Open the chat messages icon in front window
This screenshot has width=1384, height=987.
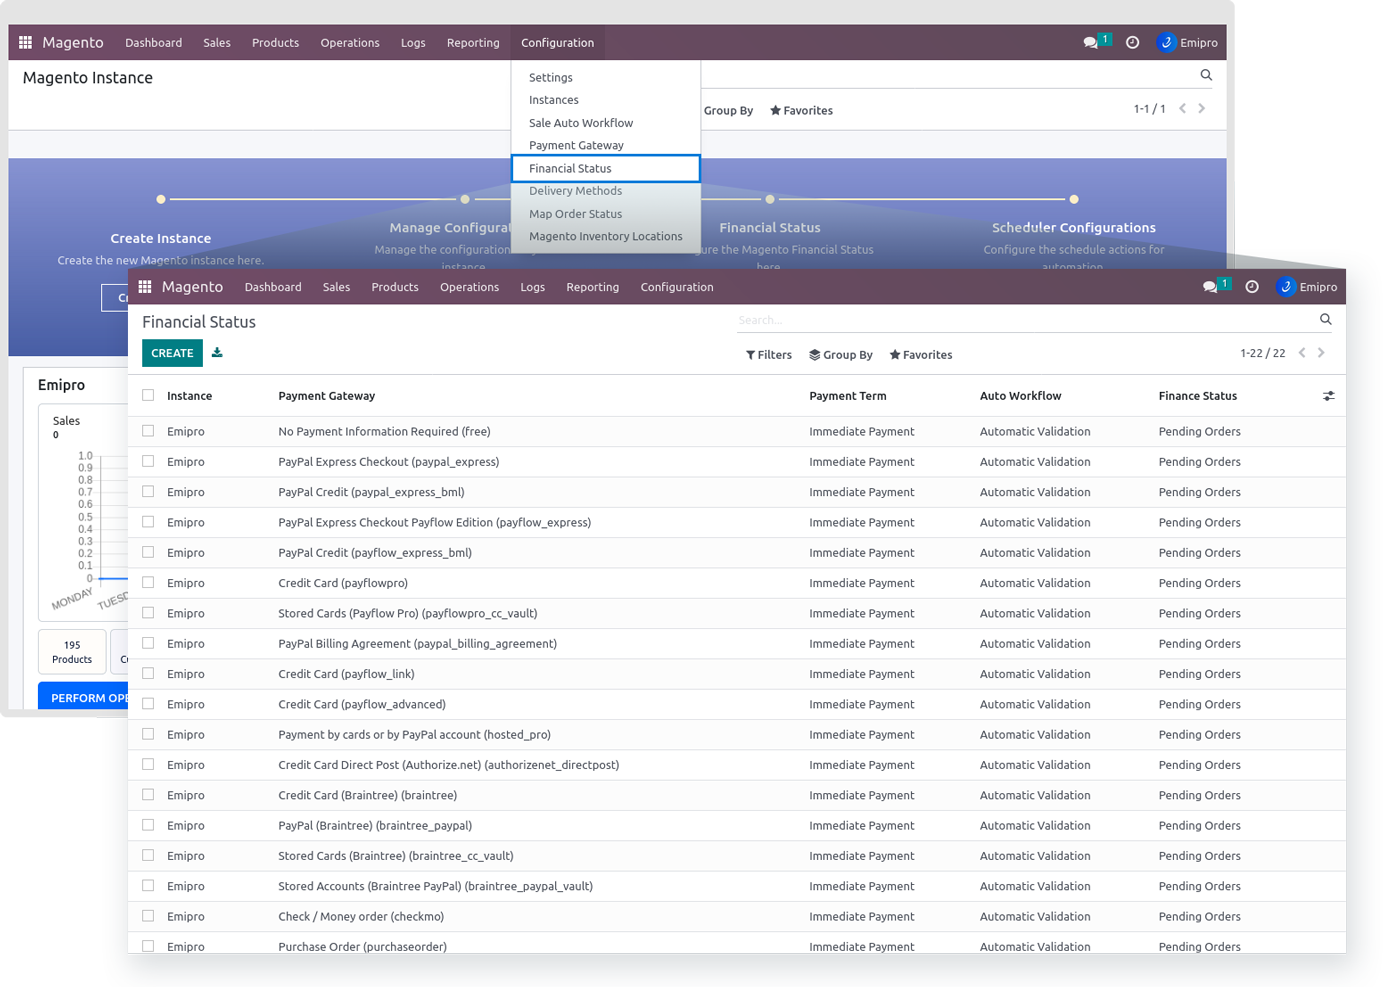(1210, 287)
